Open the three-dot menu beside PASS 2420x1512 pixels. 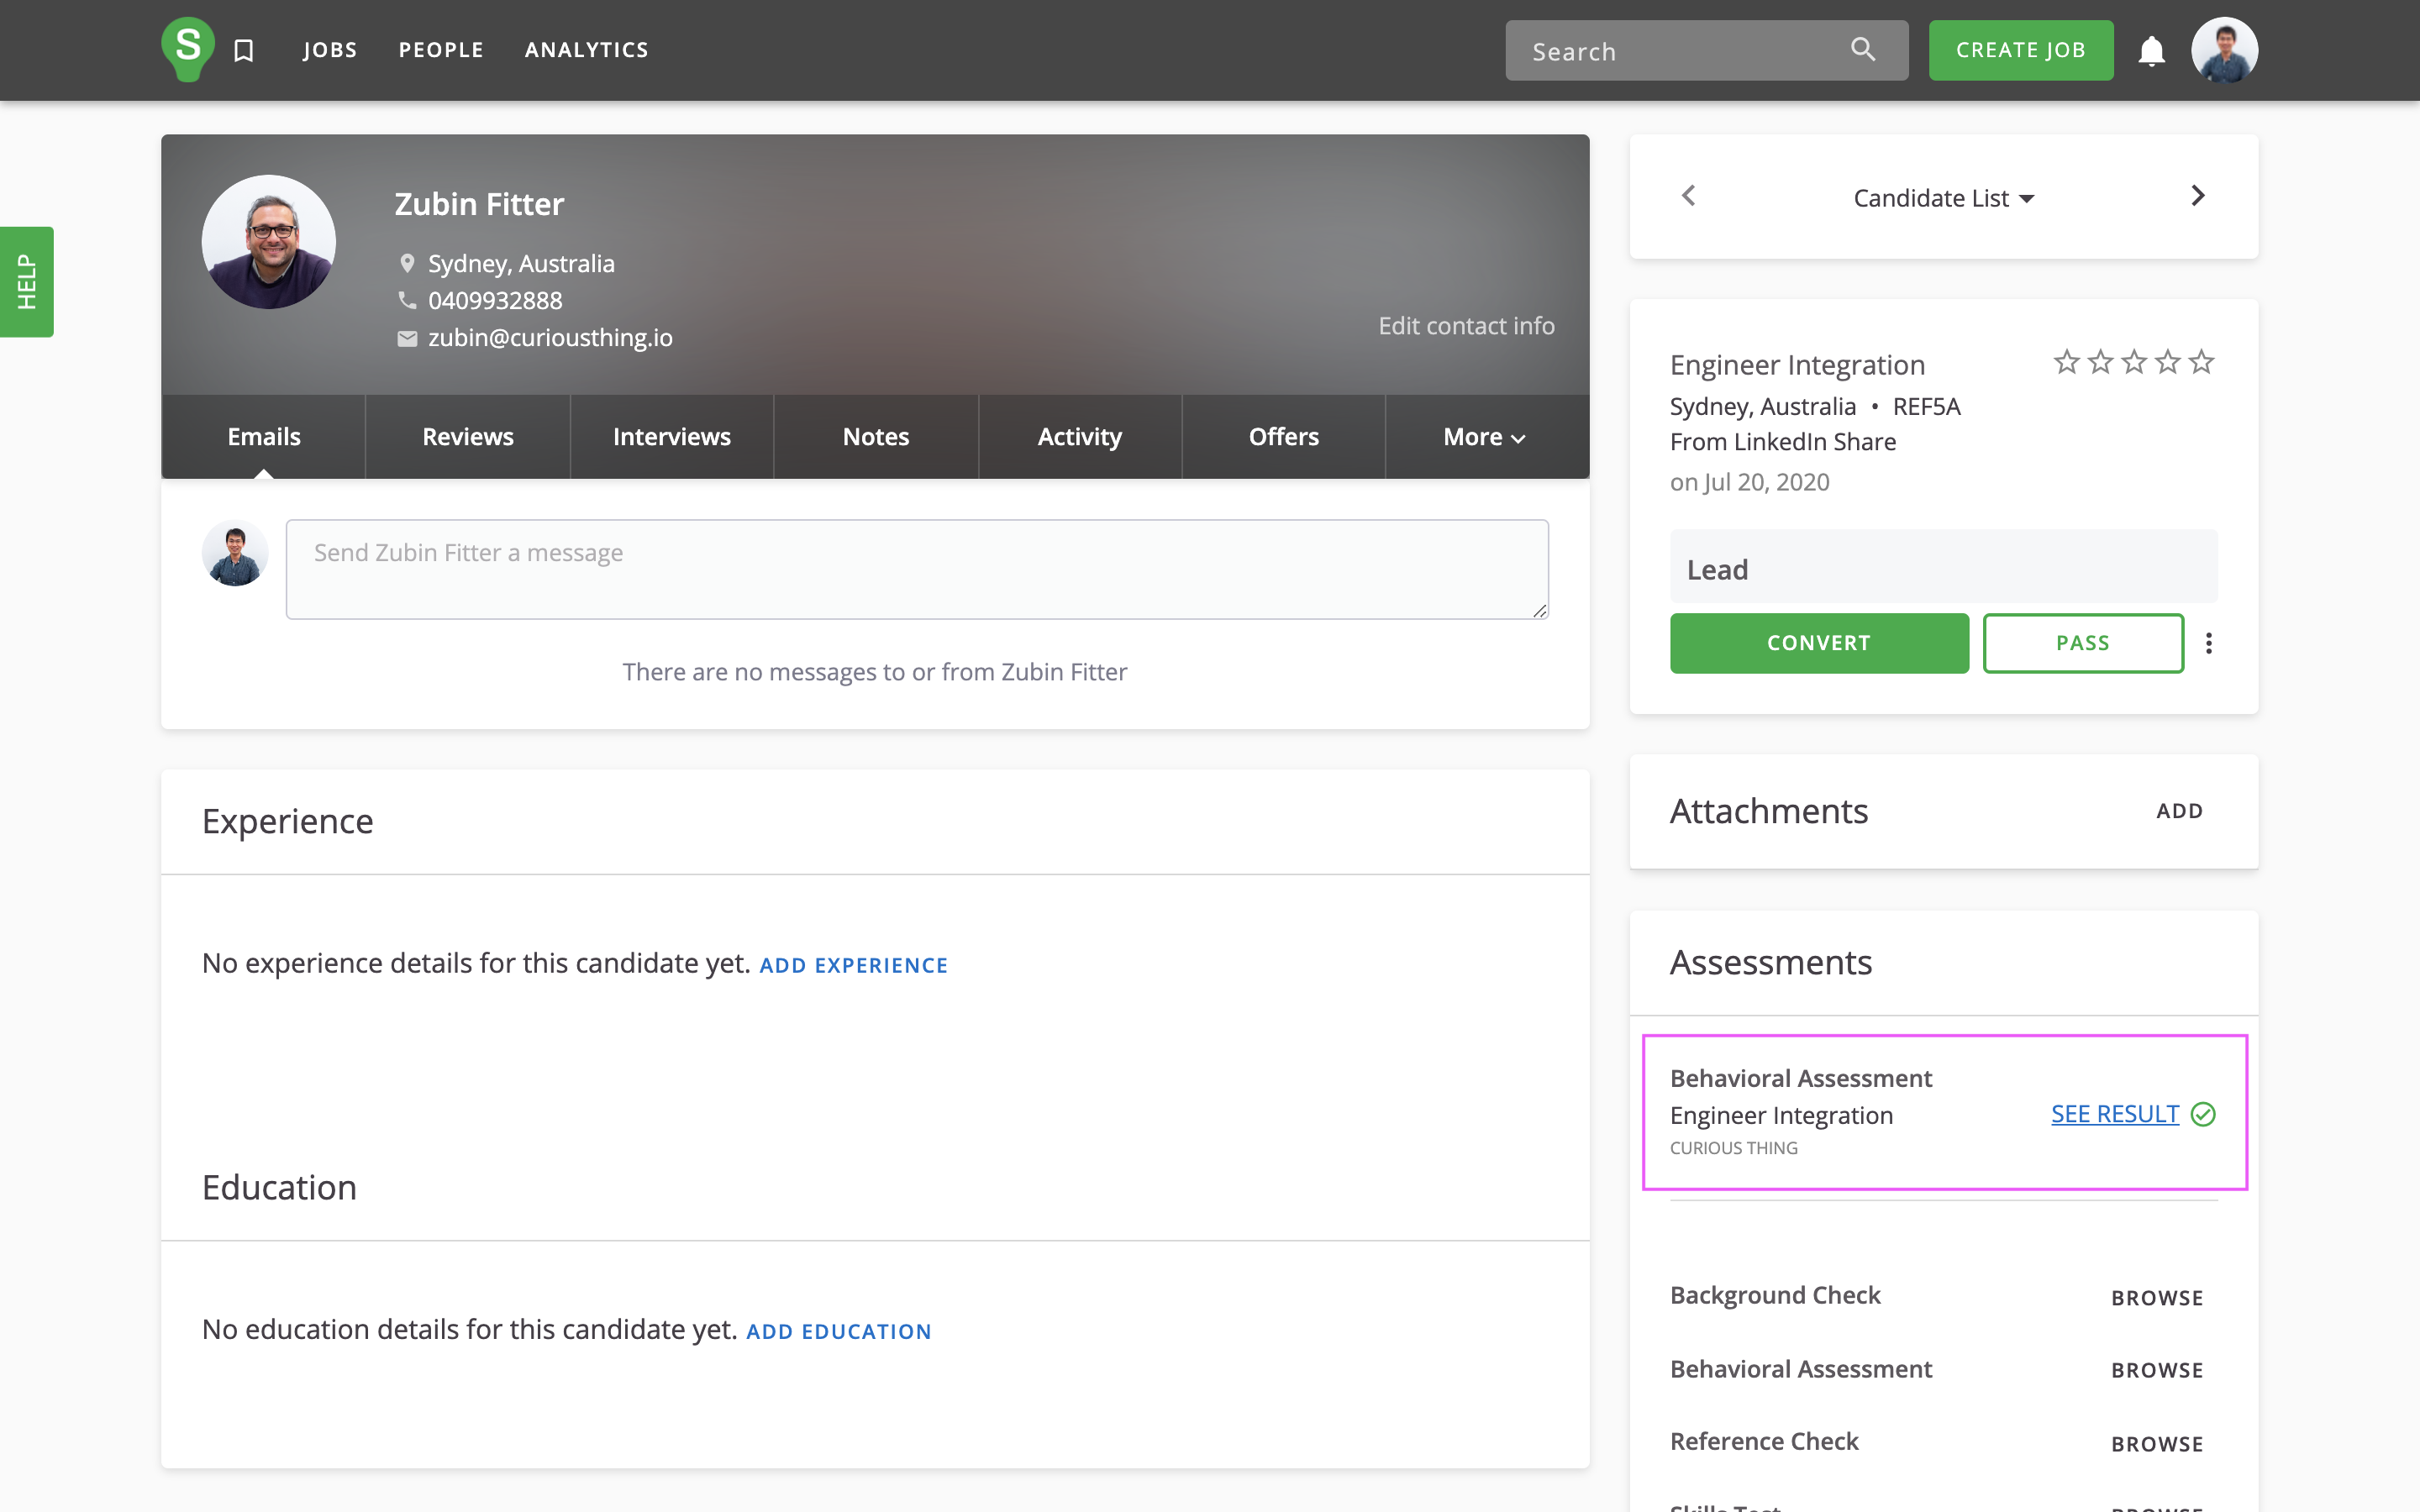coord(2209,643)
